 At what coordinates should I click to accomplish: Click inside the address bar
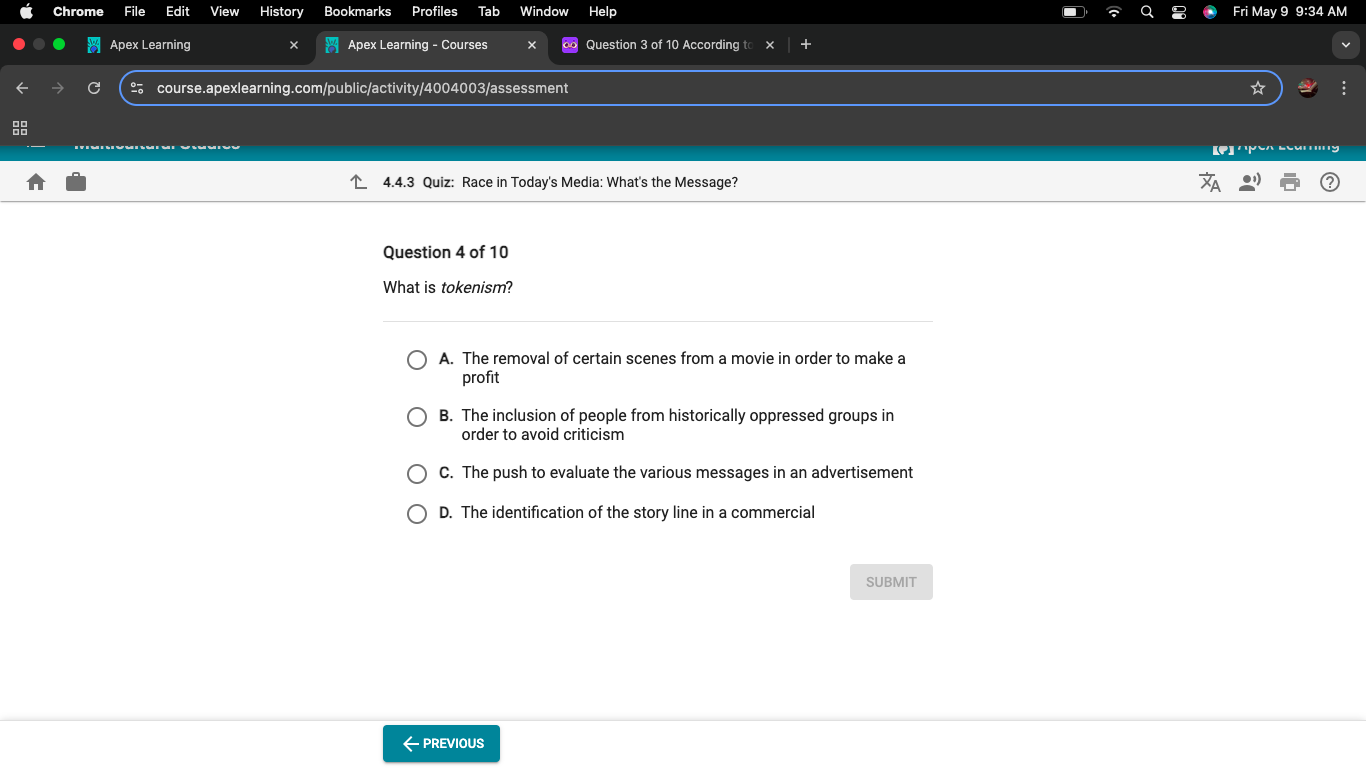pyautogui.click(x=600, y=88)
